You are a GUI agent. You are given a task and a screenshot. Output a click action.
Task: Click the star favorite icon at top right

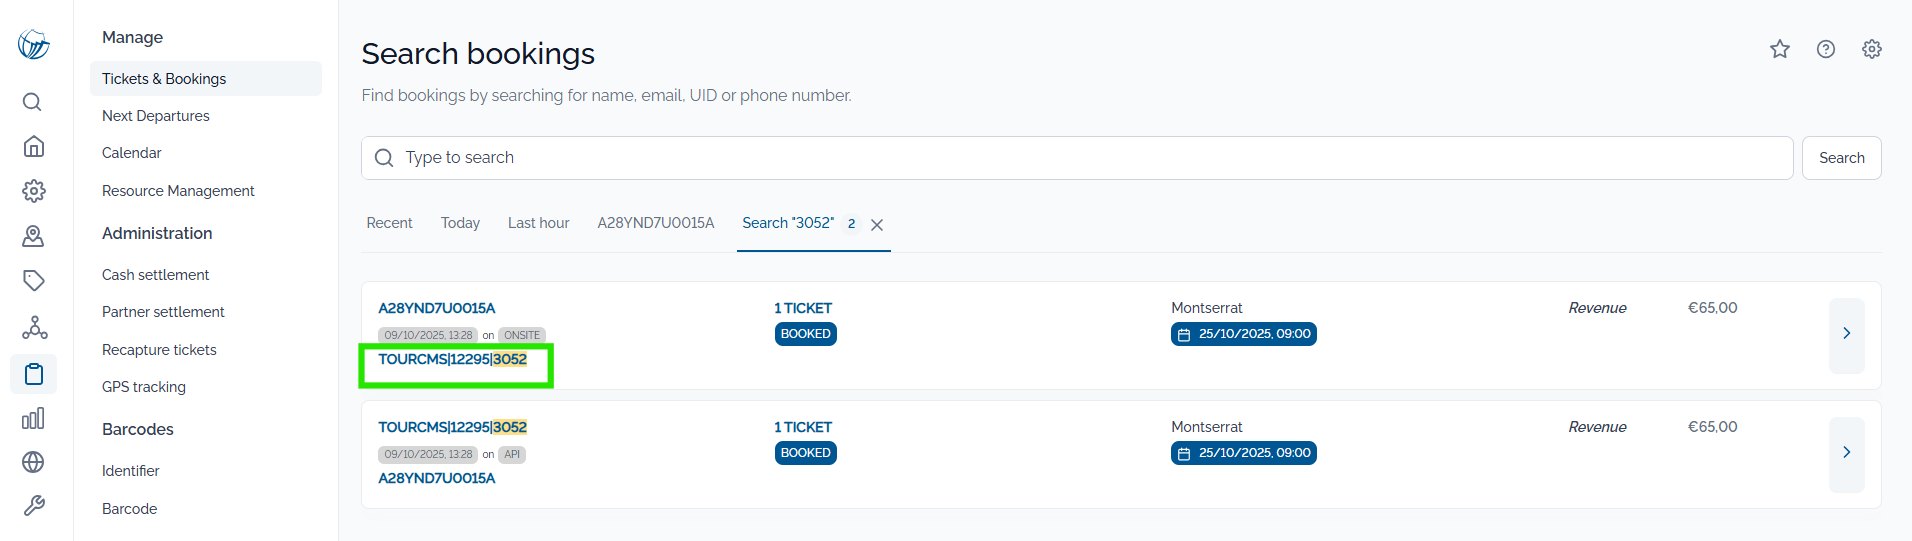1780,49
